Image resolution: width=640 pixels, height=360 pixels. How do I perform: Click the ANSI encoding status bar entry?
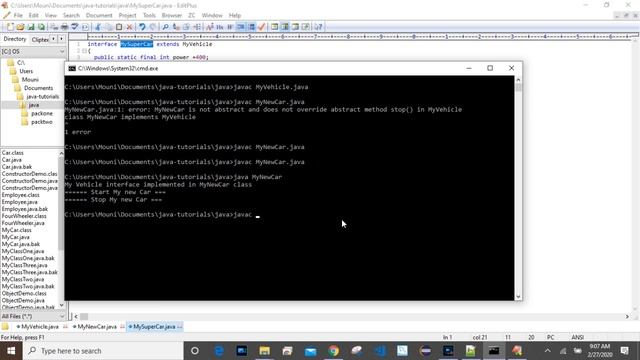[578, 337]
